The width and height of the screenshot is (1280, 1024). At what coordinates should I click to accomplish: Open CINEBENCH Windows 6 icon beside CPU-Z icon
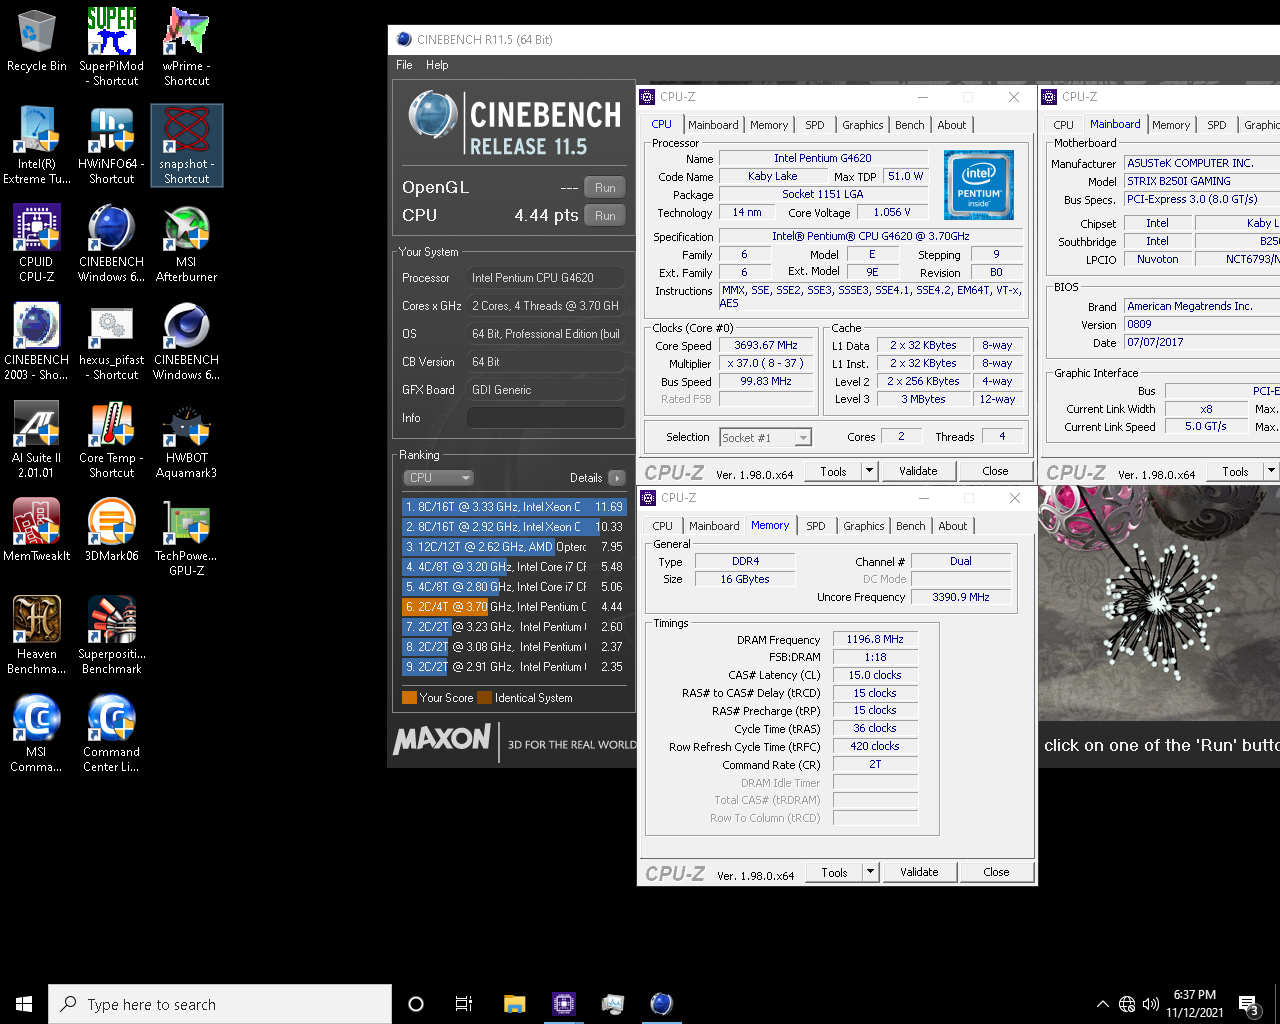[x=112, y=243]
